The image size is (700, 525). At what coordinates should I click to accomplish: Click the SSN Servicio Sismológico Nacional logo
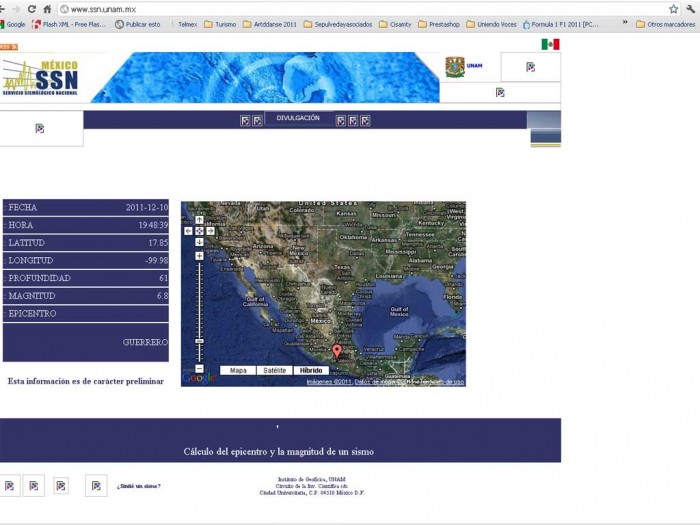[x=40, y=77]
